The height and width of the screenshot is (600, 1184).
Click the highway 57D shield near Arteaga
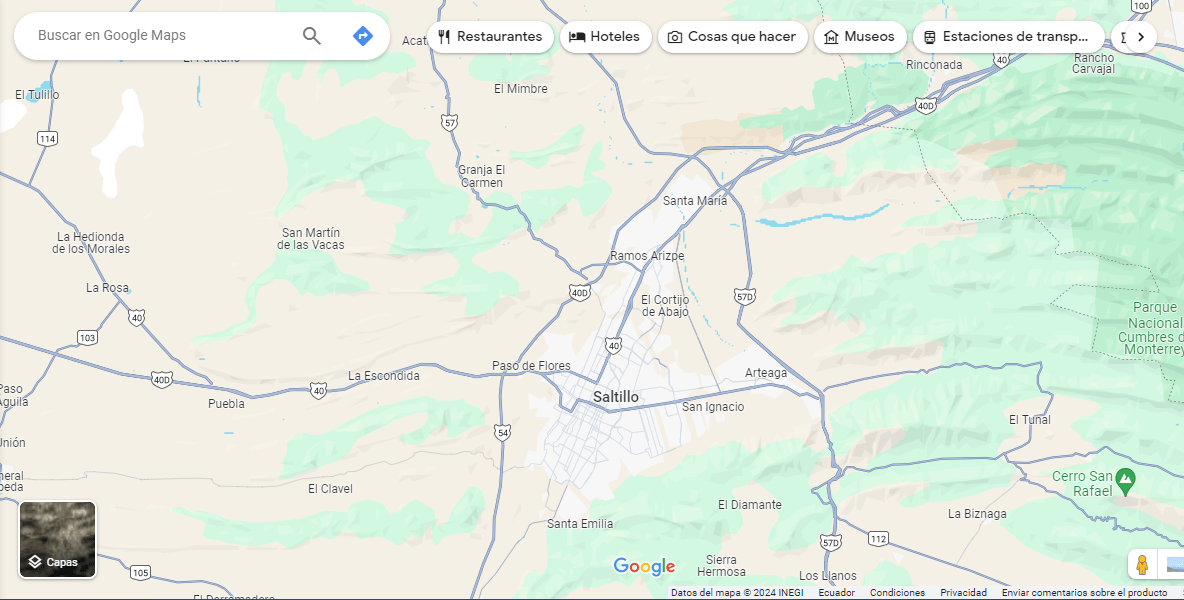(744, 296)
